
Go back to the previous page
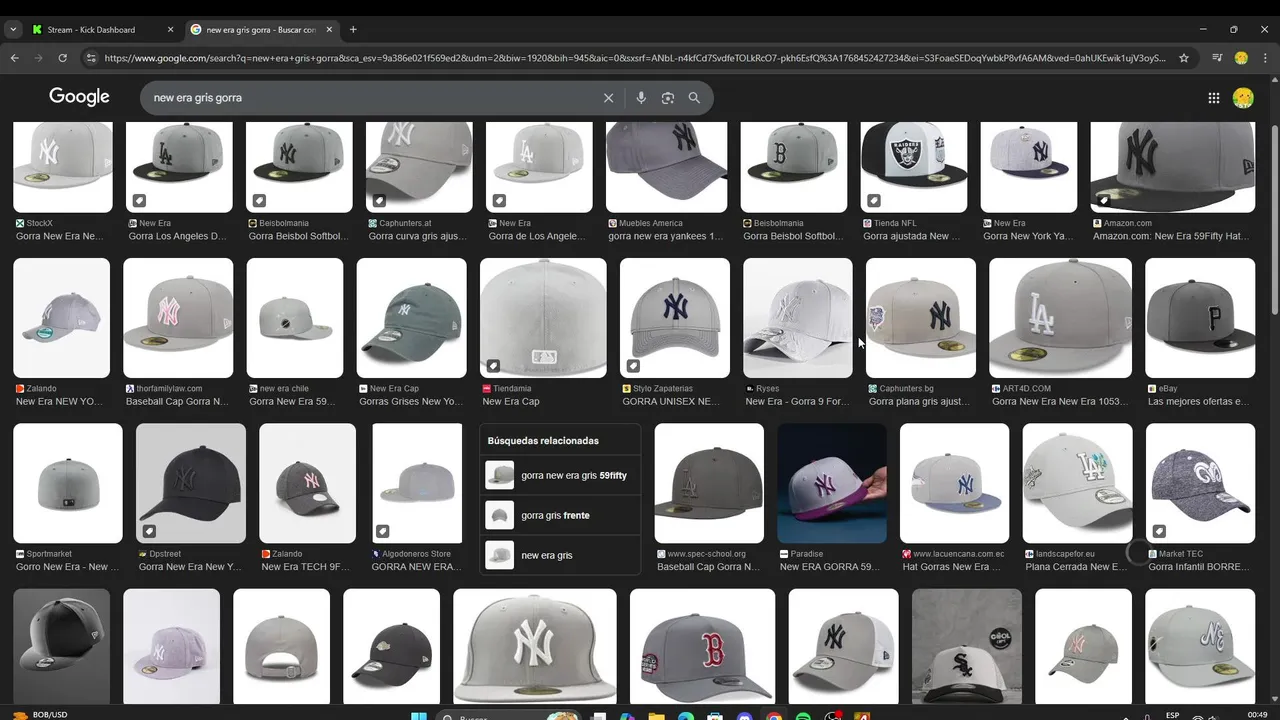pos(14,58)
